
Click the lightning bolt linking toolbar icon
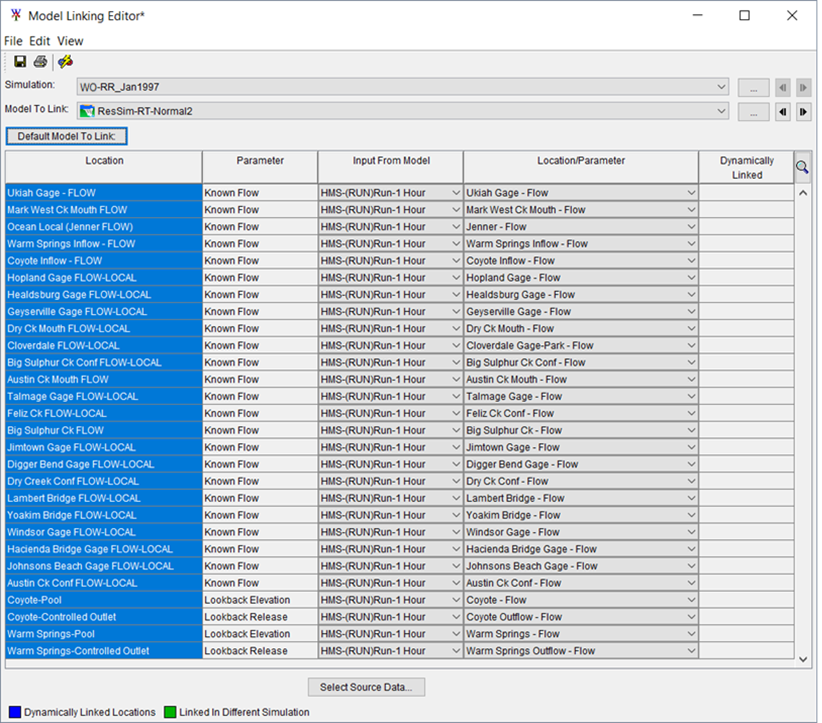coord(64,61)
